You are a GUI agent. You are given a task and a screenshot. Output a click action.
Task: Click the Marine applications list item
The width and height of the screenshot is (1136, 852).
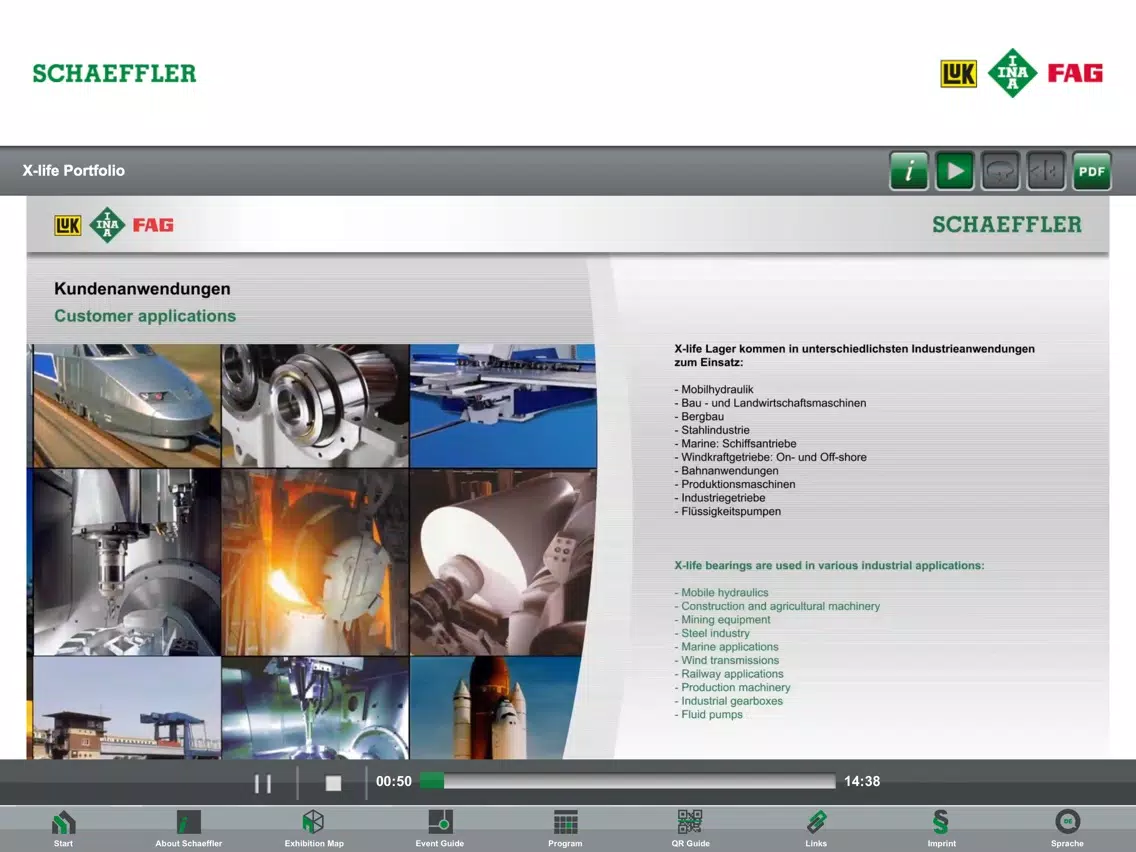(727, 647)
